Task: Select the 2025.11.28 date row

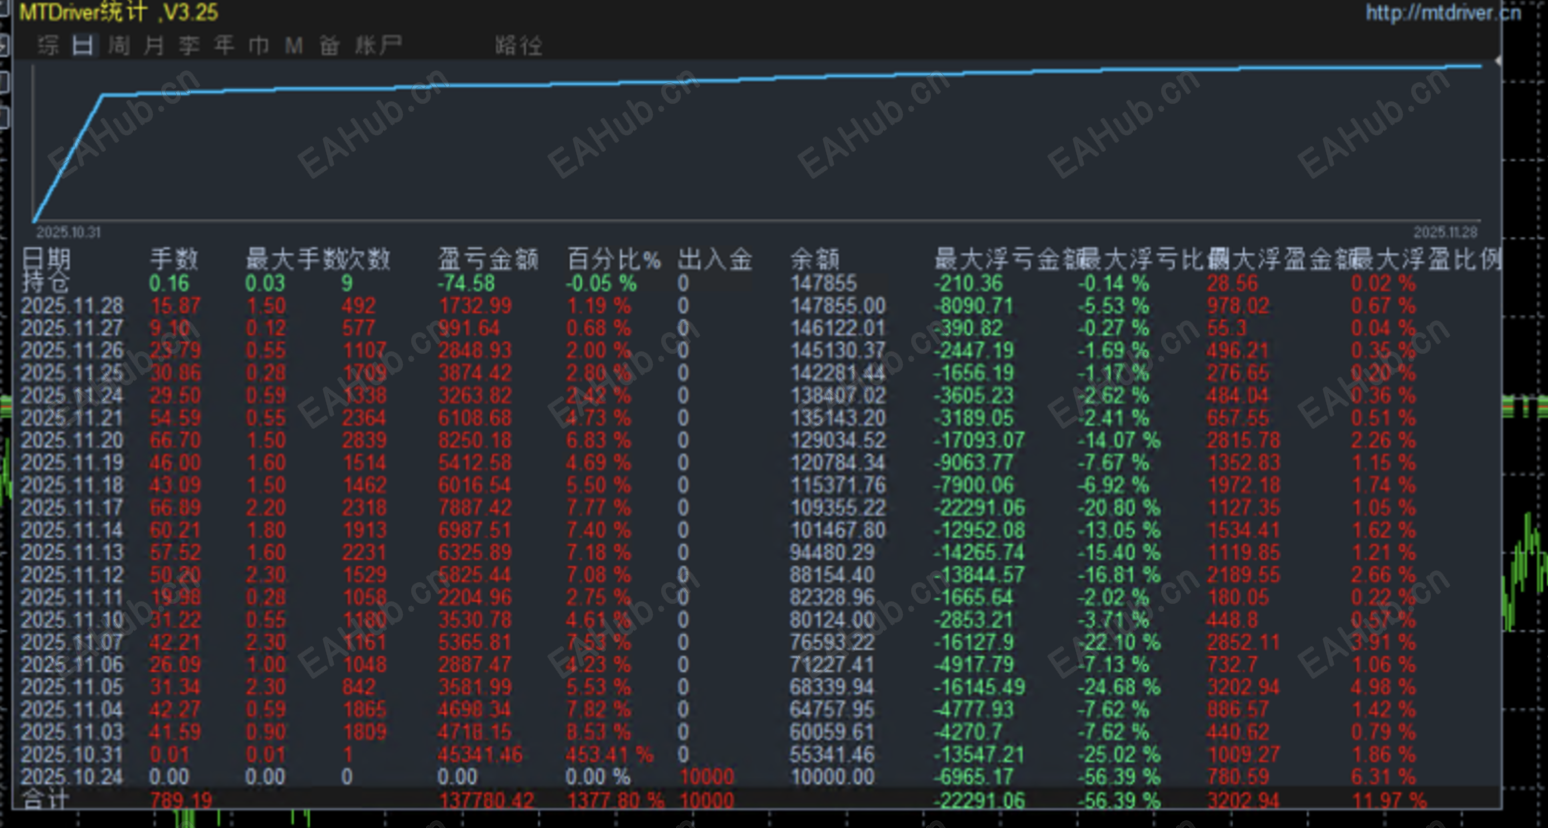Action: coord(72,306)
